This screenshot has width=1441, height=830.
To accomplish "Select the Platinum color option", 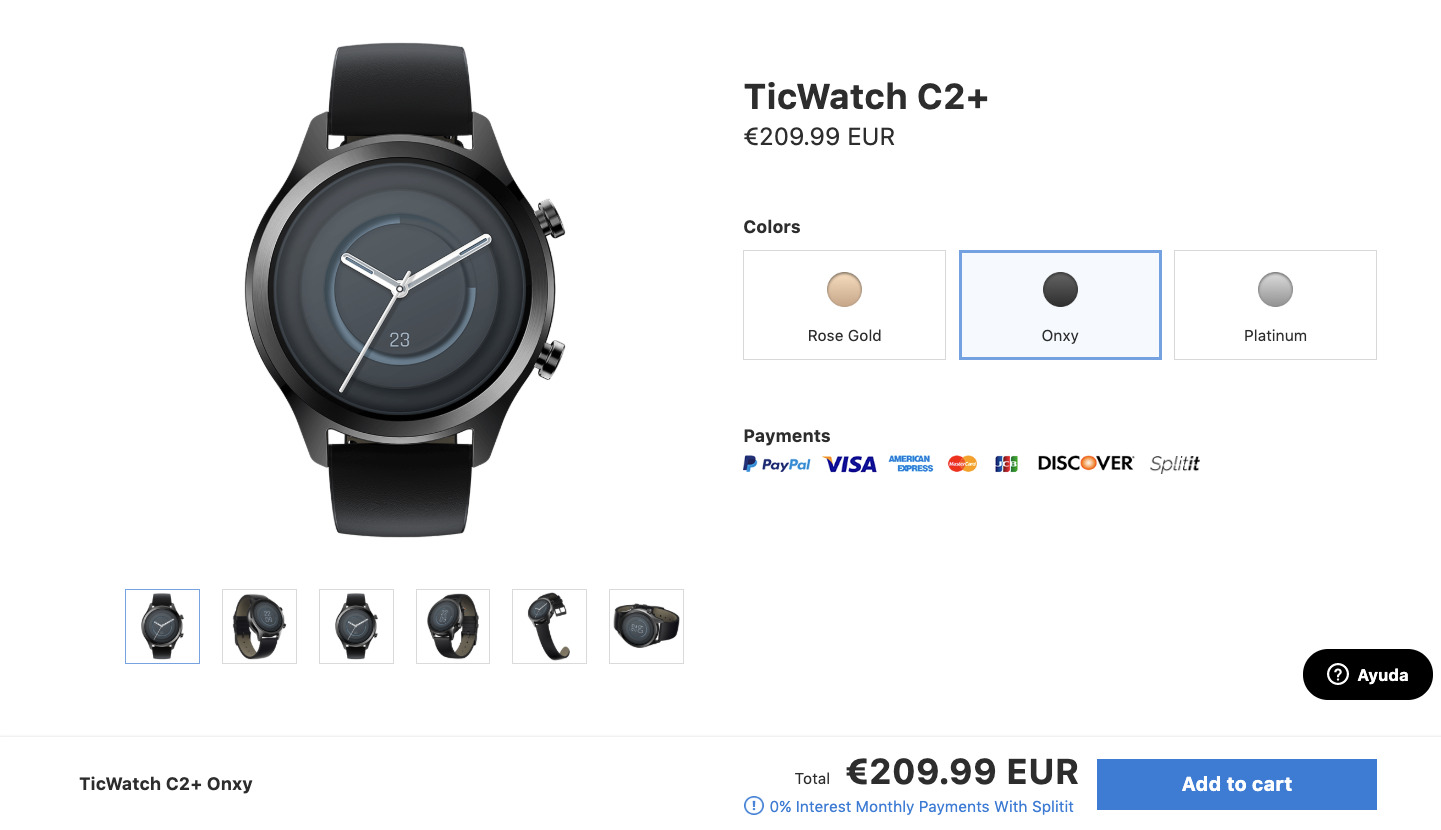I will coord(1275,305).
